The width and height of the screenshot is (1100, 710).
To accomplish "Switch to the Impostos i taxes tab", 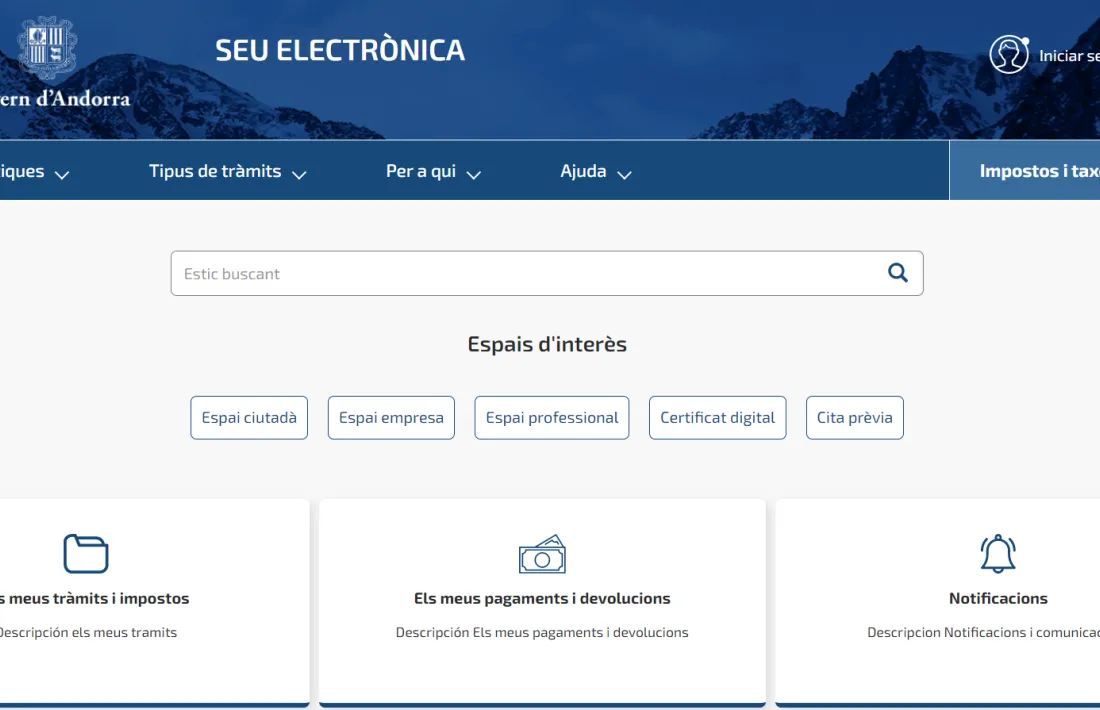I will pos(1040,170).
